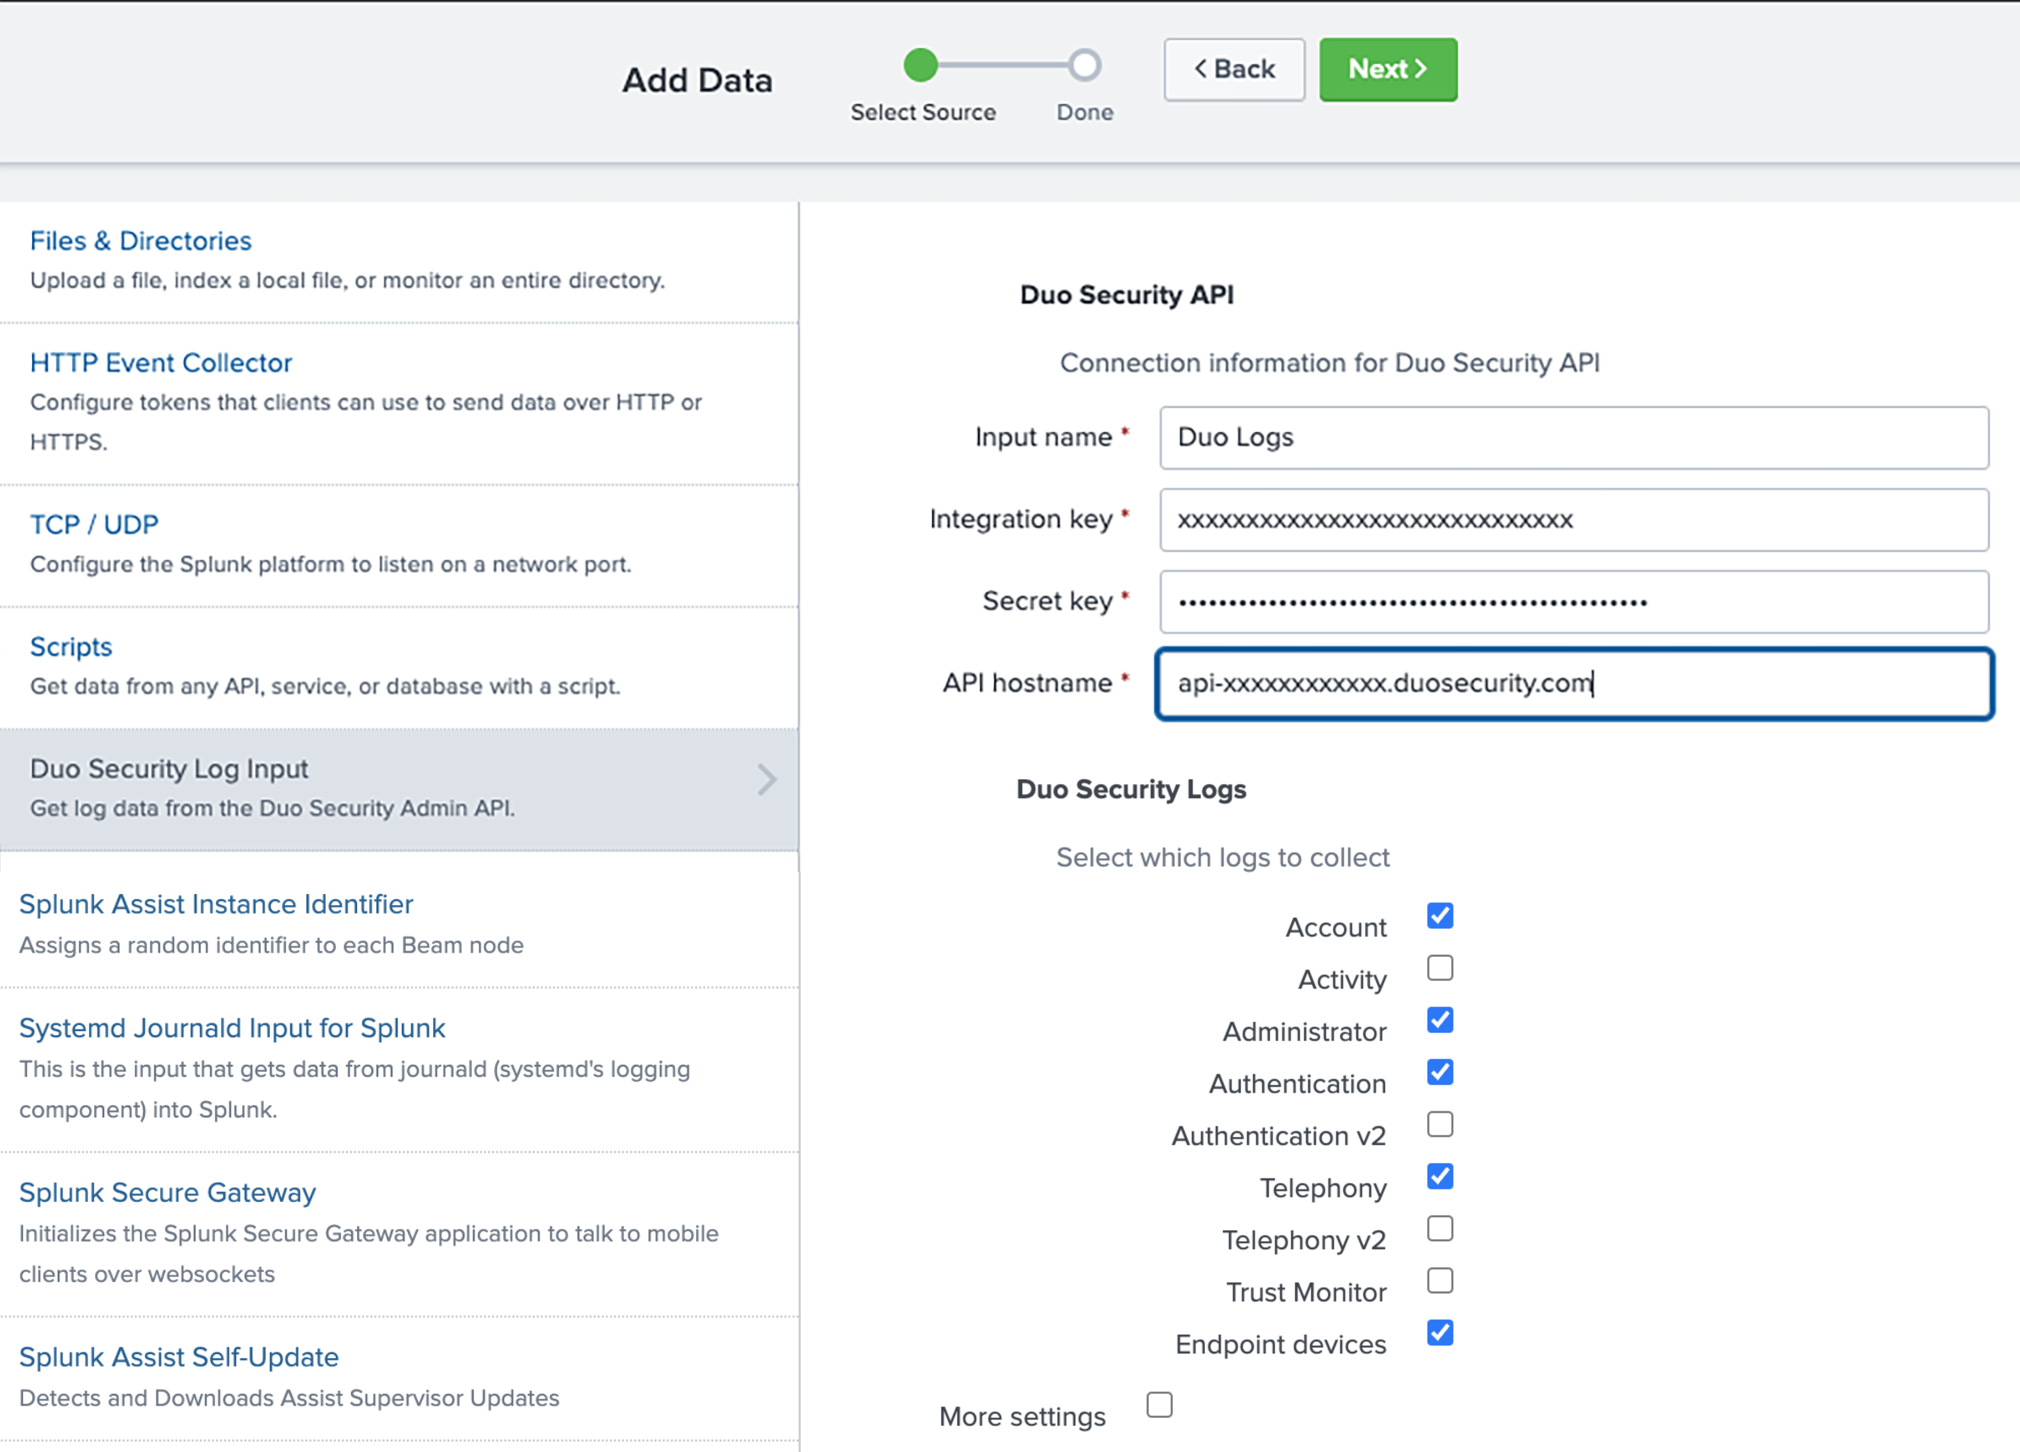Viewport: 2020px width, 1452px height.
Task: Click the Back button
Action: coord(1234,69)
